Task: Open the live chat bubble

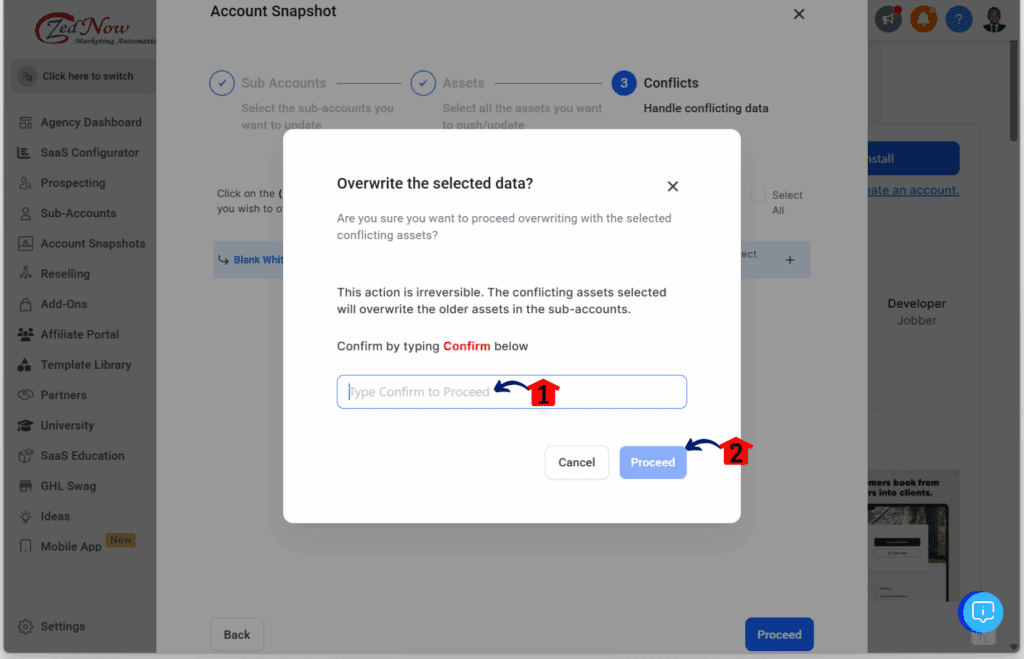Action: click(981, 612)
